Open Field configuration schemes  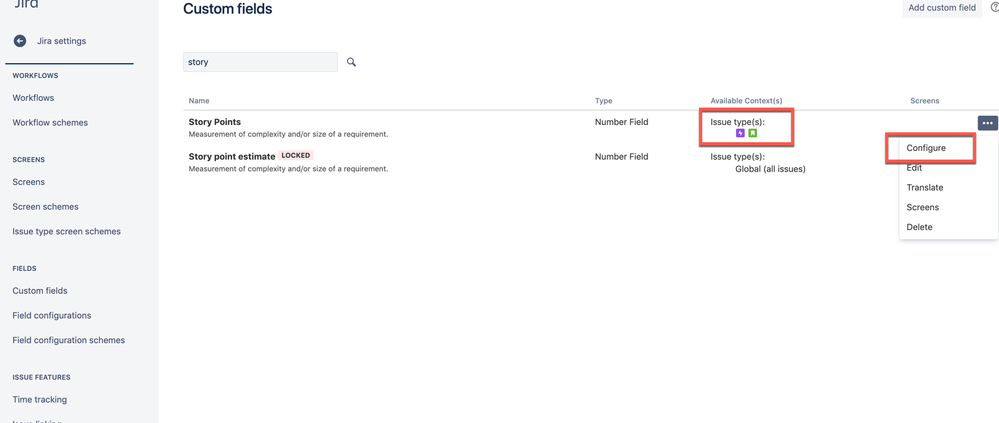click(x=69, y=340)
